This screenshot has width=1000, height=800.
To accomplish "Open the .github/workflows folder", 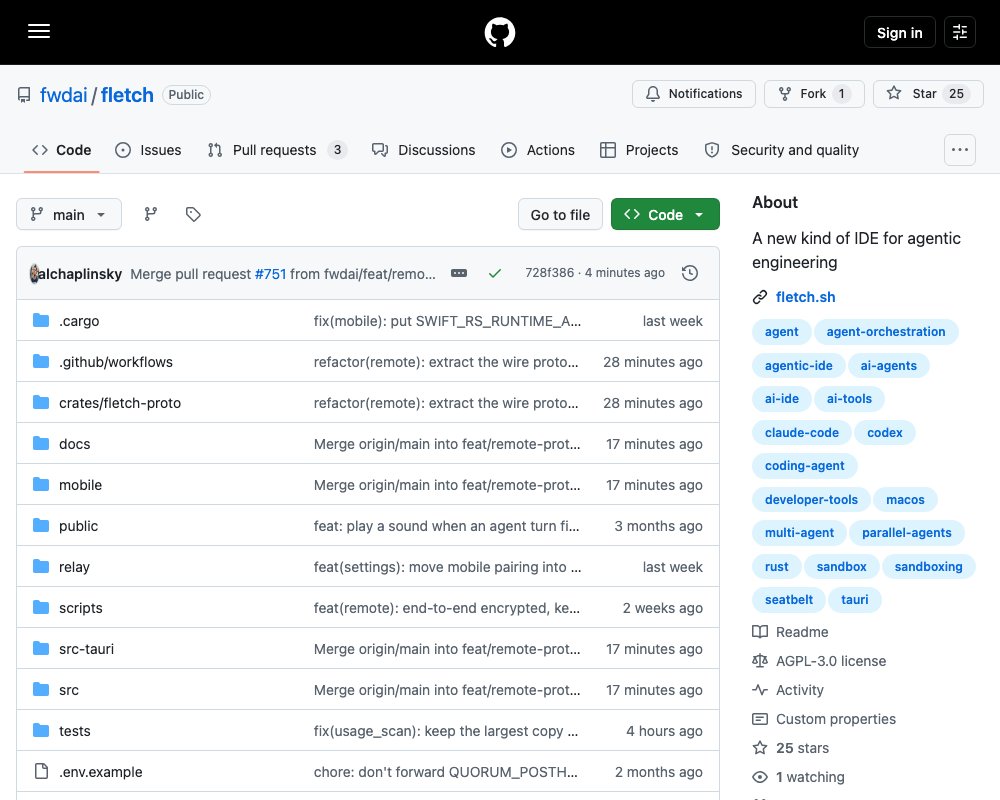I will point(115,362).
